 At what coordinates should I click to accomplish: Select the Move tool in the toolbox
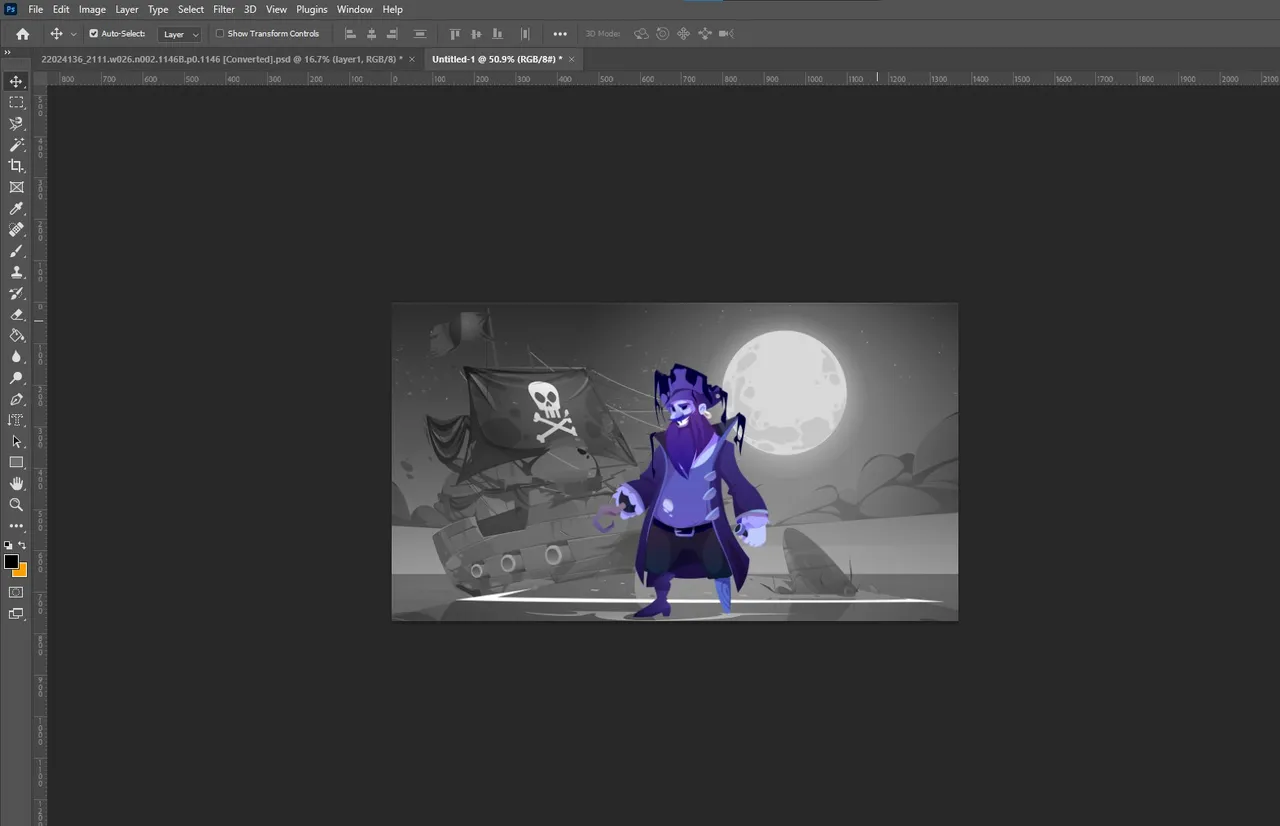(x=16, y=81)
